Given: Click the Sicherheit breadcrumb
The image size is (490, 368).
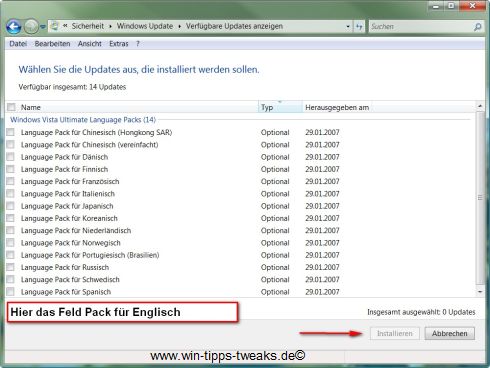Looking at the screenshot, I should 88,26.
